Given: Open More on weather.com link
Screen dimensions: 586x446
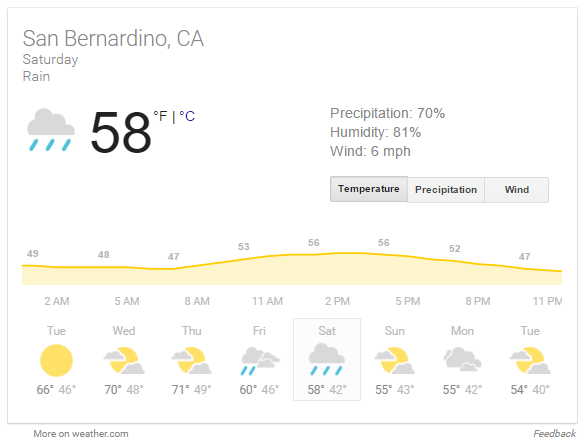Looking at the screenshot, I should tap(81, 434).
